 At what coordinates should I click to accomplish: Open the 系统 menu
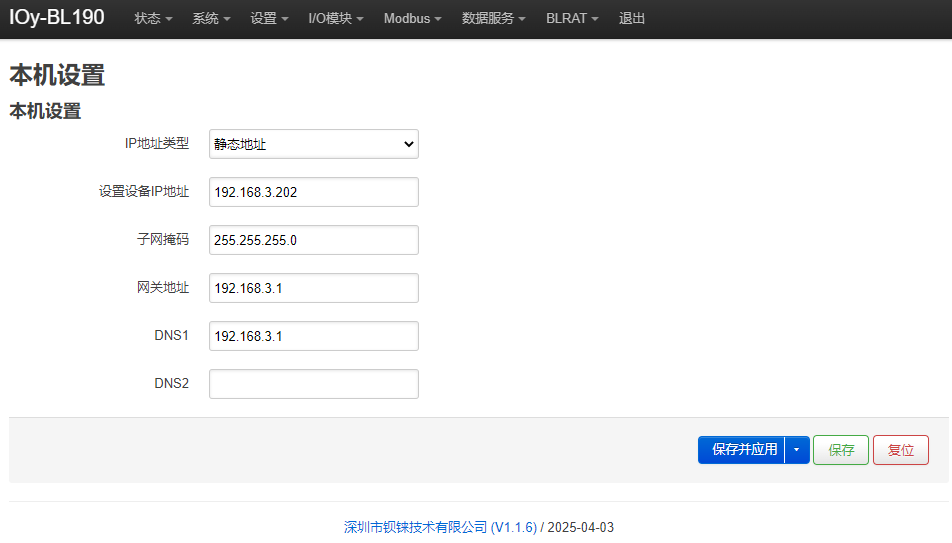(x=211, y=18)
